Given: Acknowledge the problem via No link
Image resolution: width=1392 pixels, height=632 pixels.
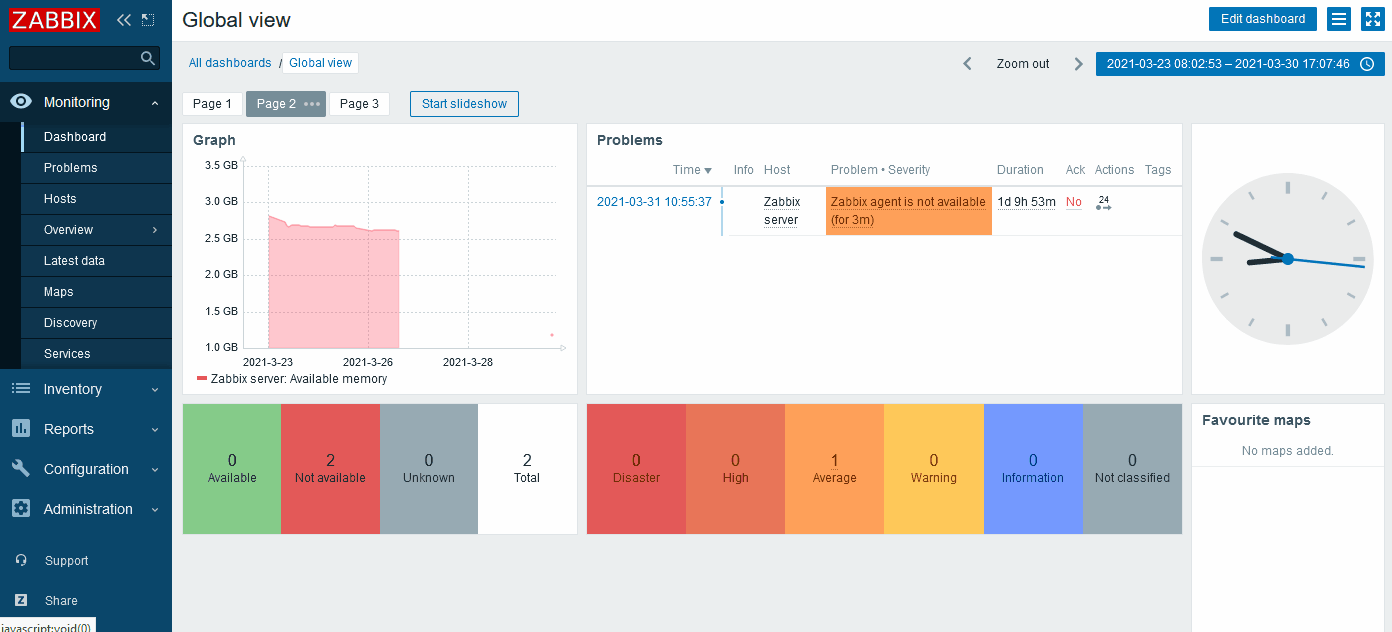Looking at the screenshot, I should pos(1074,202).
